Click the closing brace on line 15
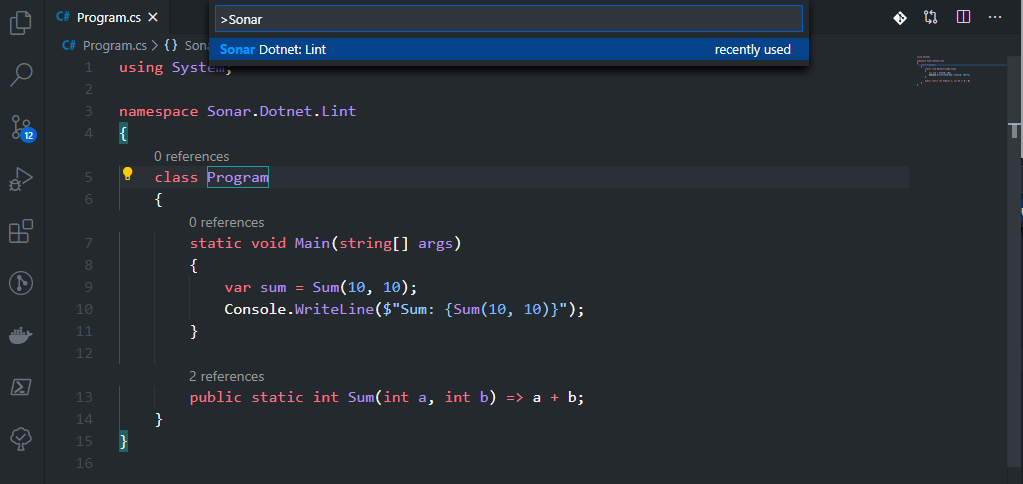This screenshot has width=1023, height=484. pyautogui.click(x=123, y=442)
